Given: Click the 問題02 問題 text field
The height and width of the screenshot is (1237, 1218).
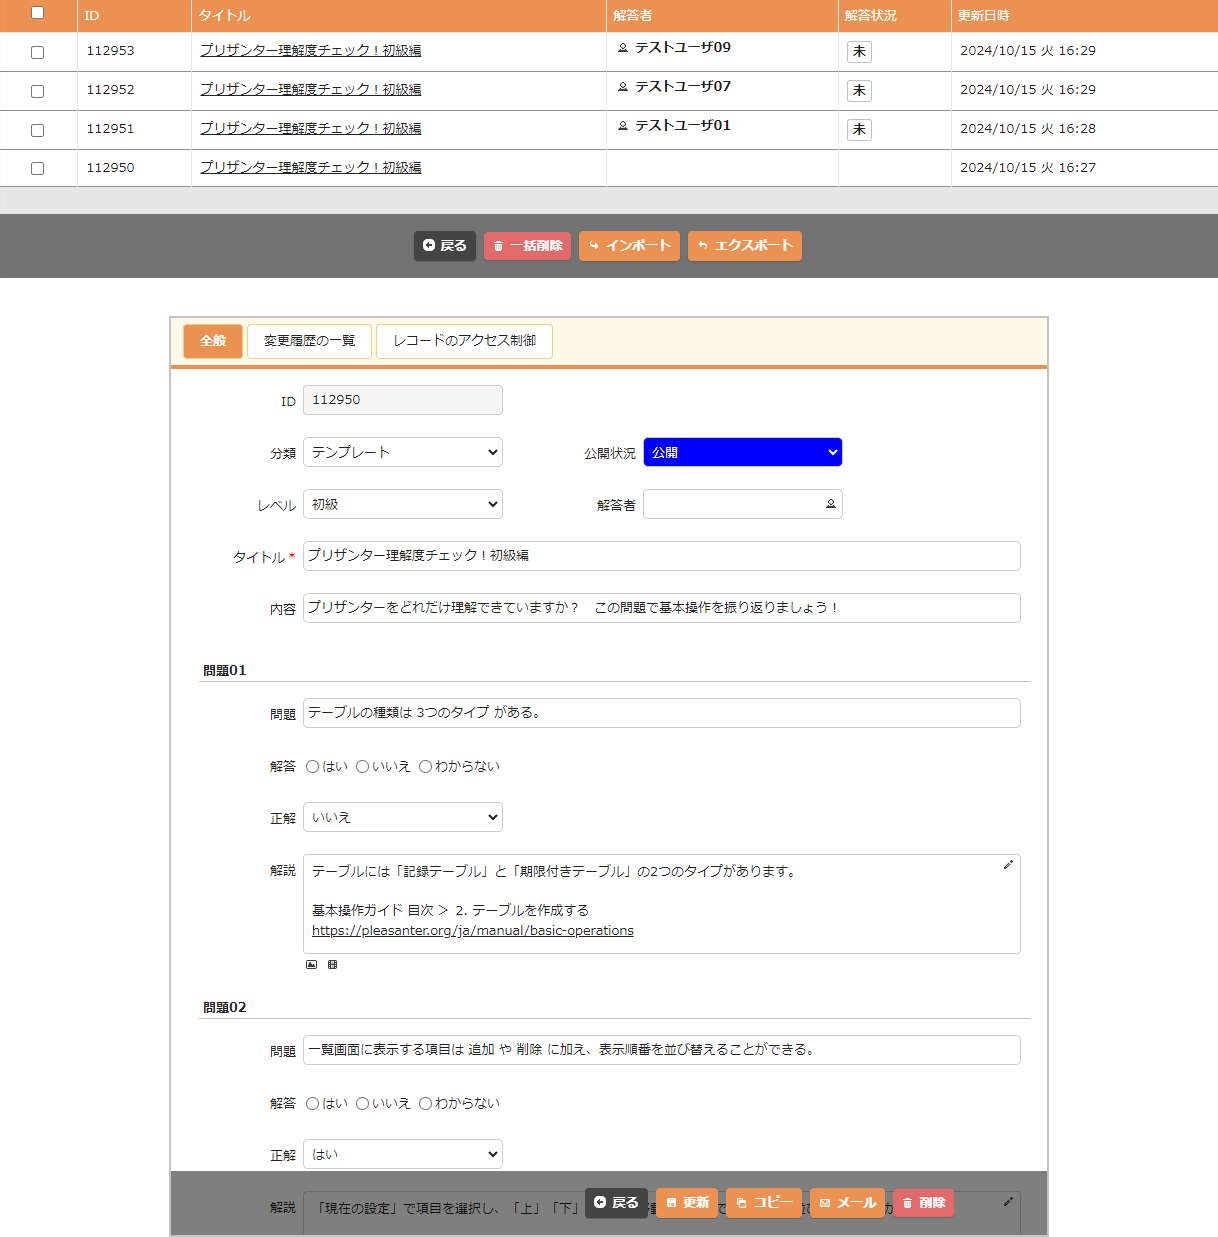Looking at the screenshot, I should click(662, 1050).
